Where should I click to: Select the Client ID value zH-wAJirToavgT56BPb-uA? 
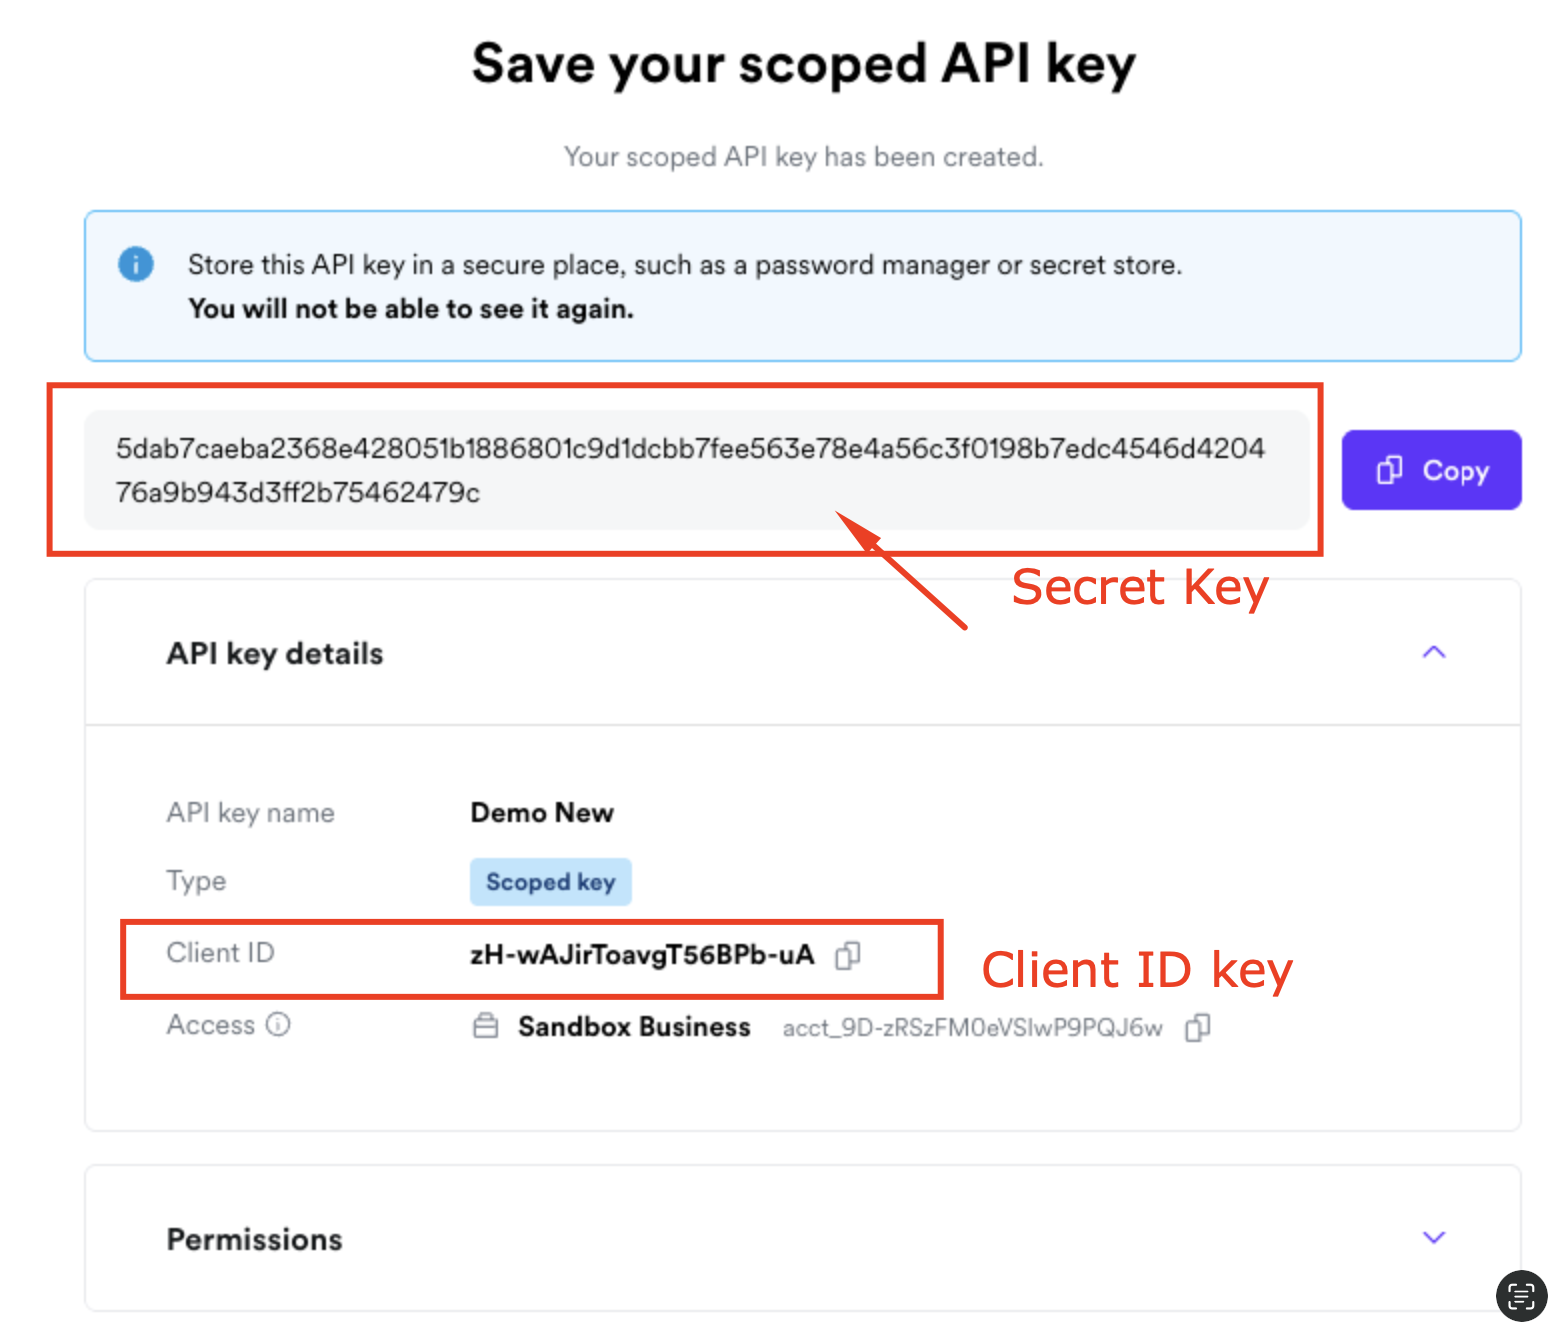click(642, 956)
